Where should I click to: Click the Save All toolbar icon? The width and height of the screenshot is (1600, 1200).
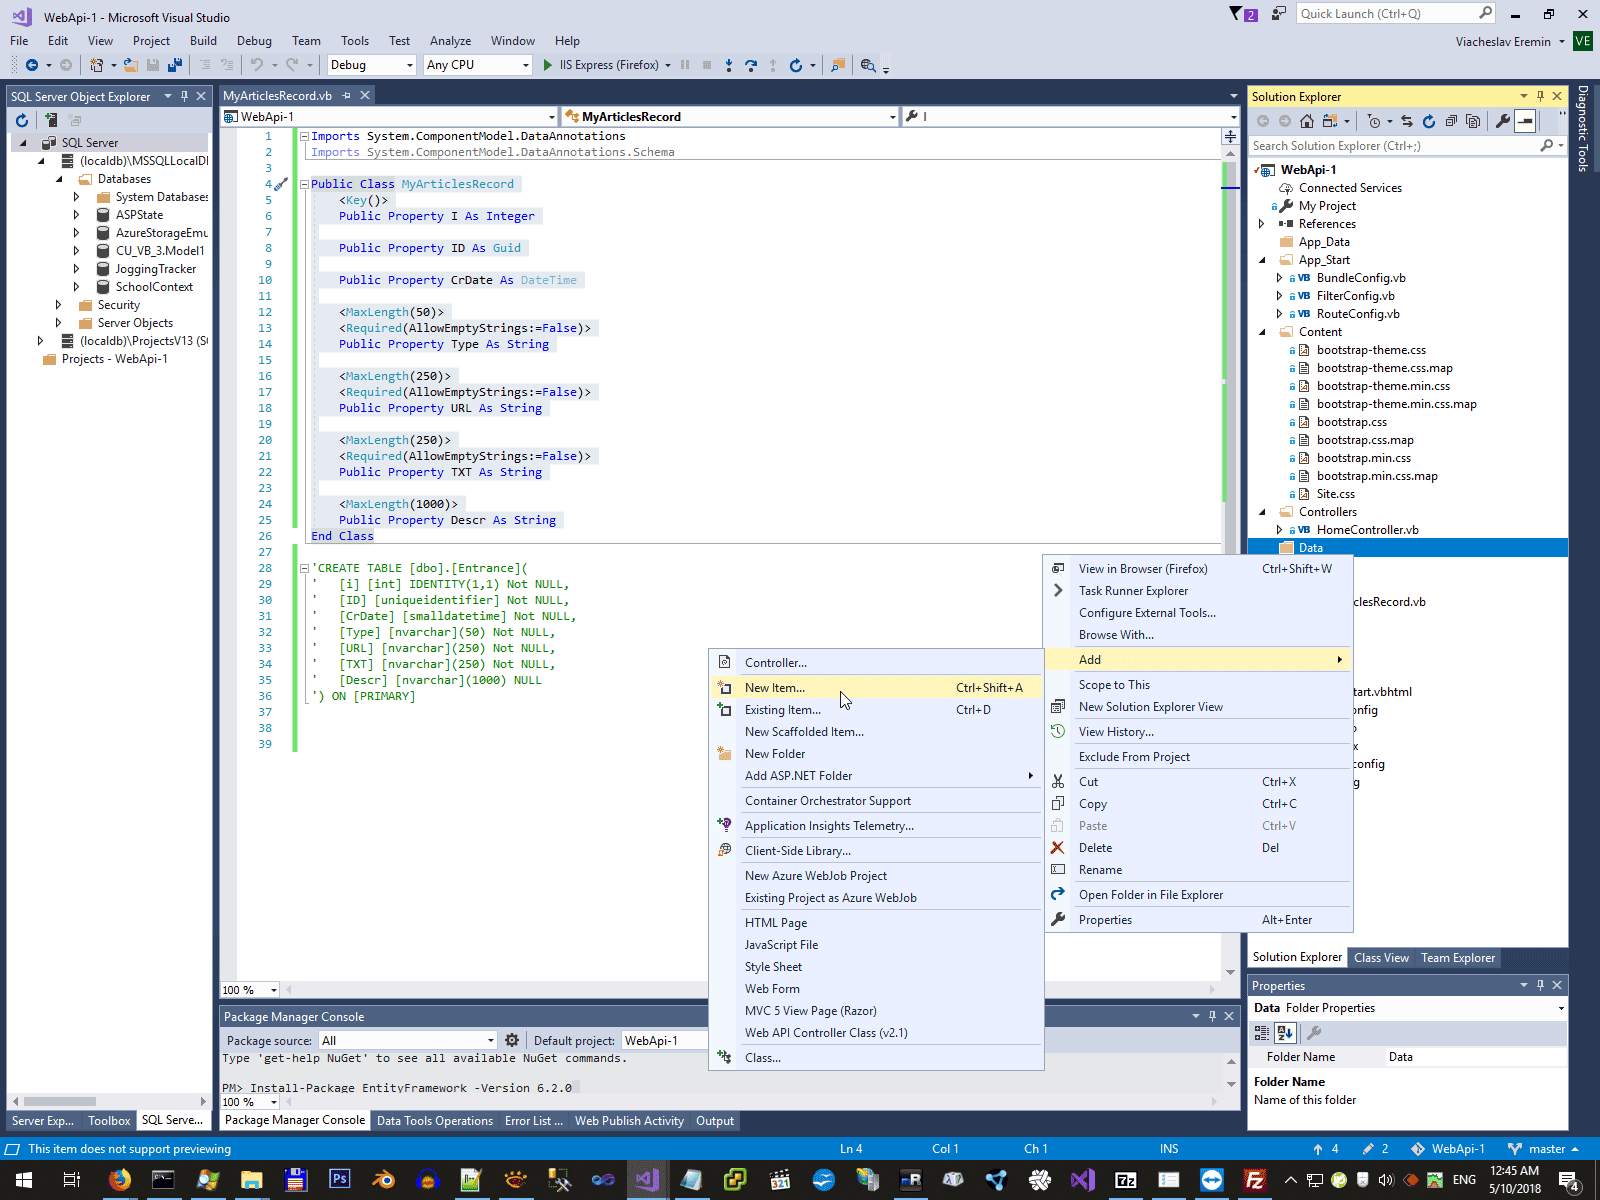[175, 65]
